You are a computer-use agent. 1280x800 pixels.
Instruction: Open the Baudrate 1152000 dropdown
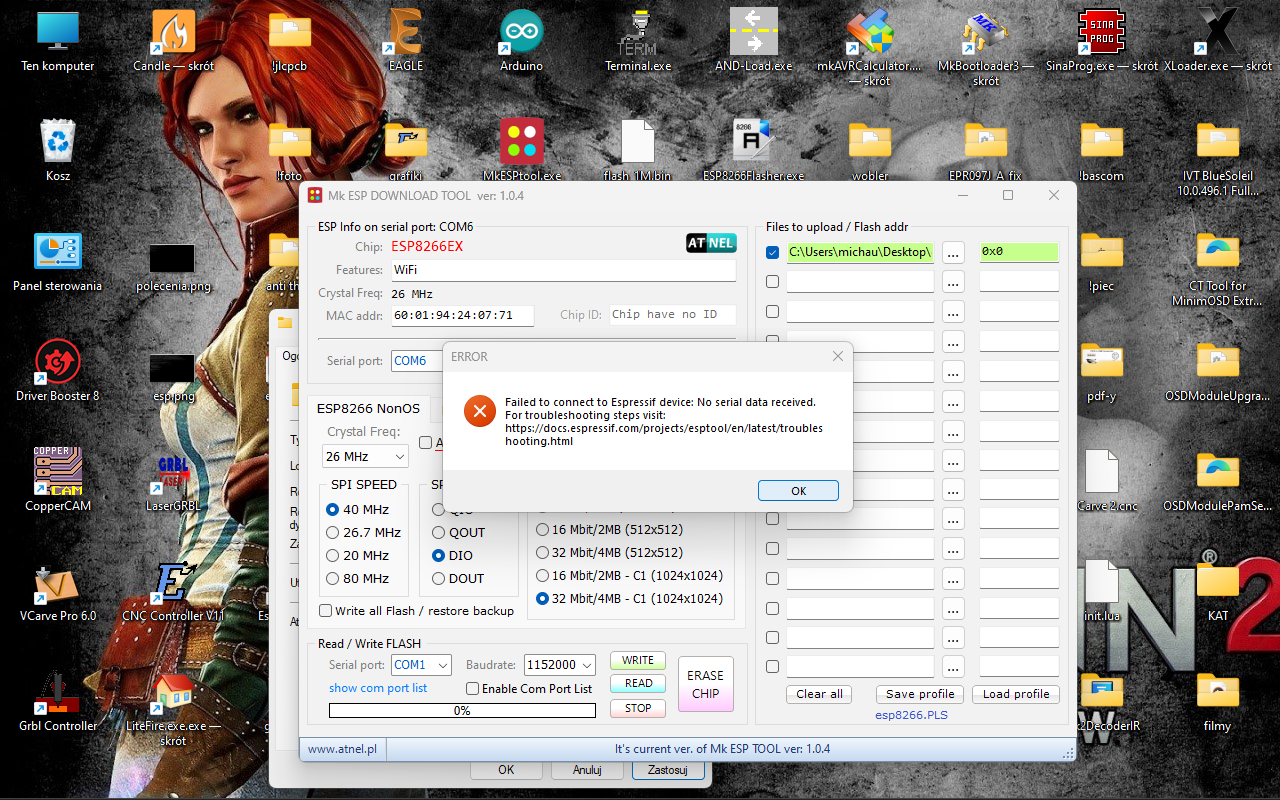click(558, 665)
